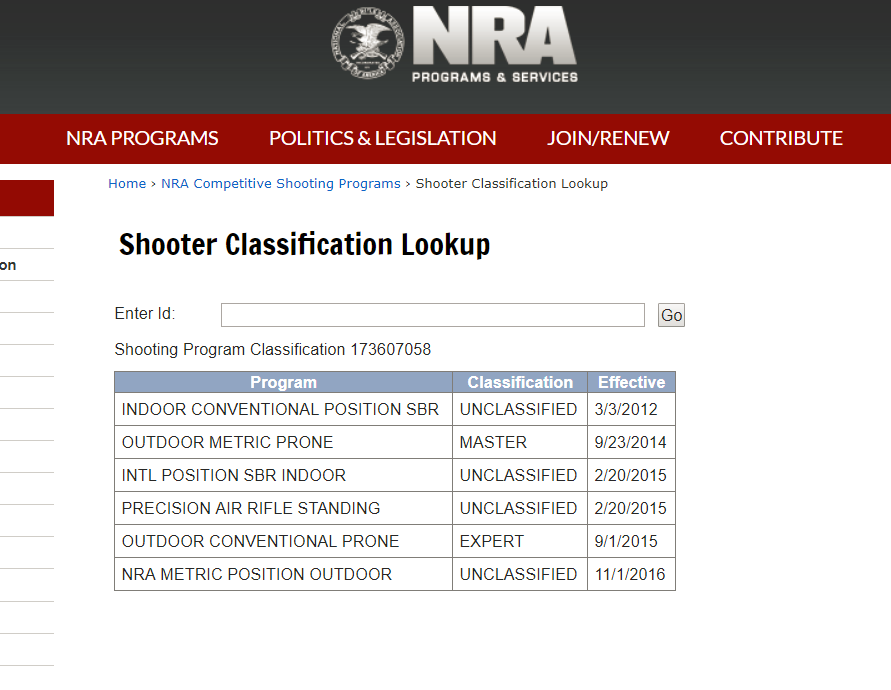
Task: Click the NRA Programs & Services wordmark
Action: 494,46
